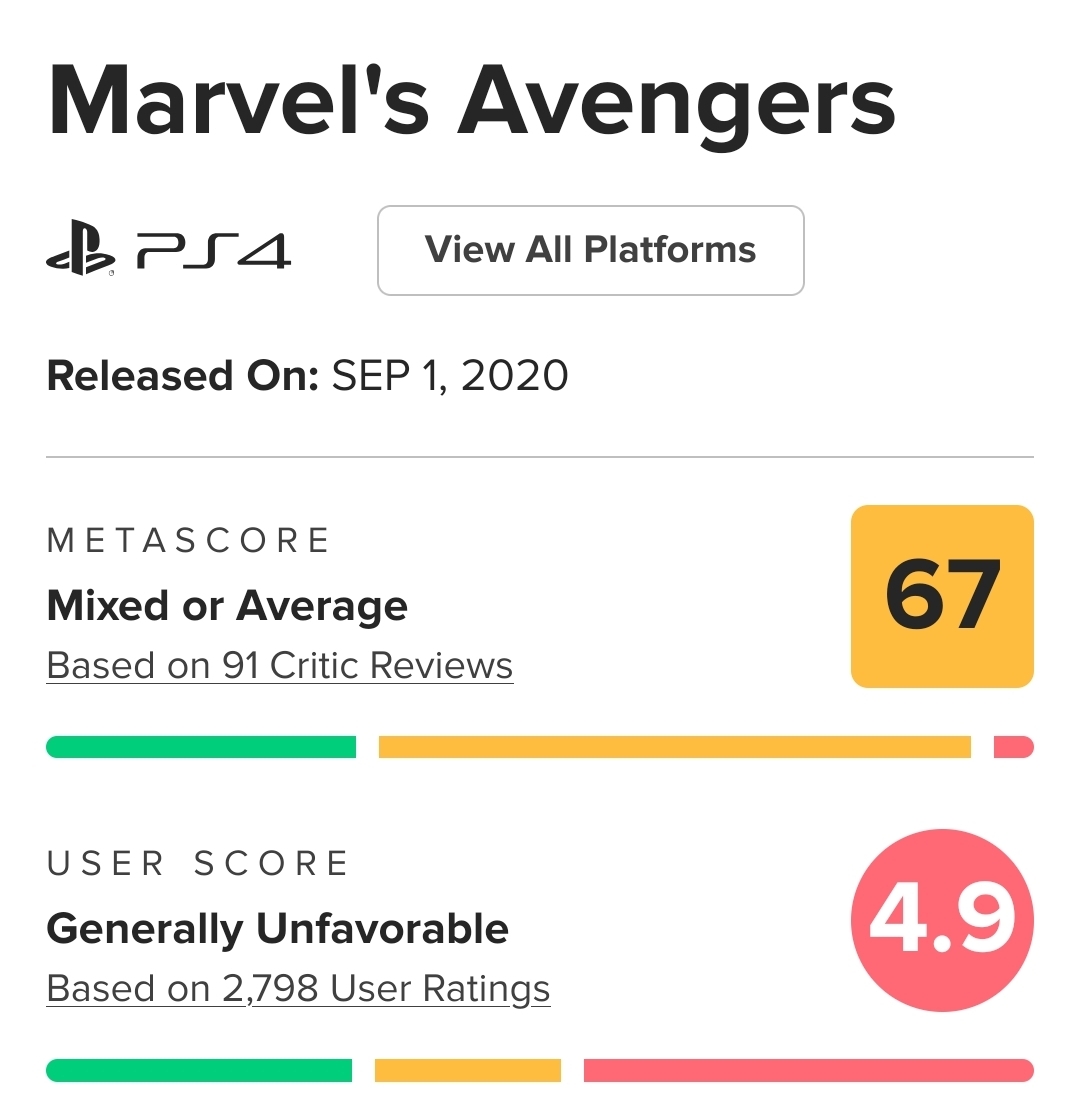Click the Generally Unfavorable verdict text

click(x=277, y=929)
